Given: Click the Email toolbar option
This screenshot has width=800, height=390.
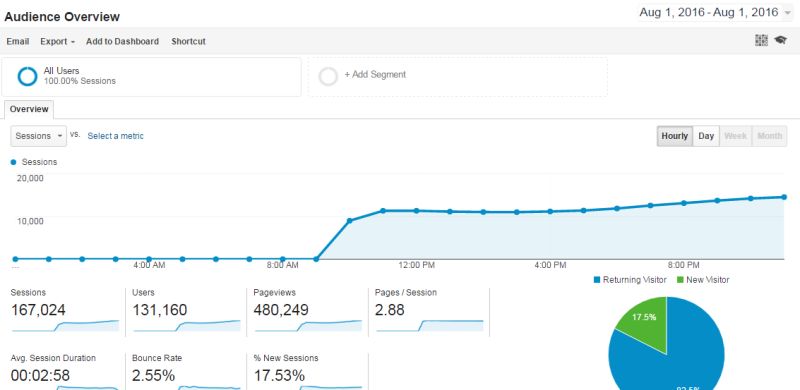Looking at the screenshot, I should coord(18,41).
